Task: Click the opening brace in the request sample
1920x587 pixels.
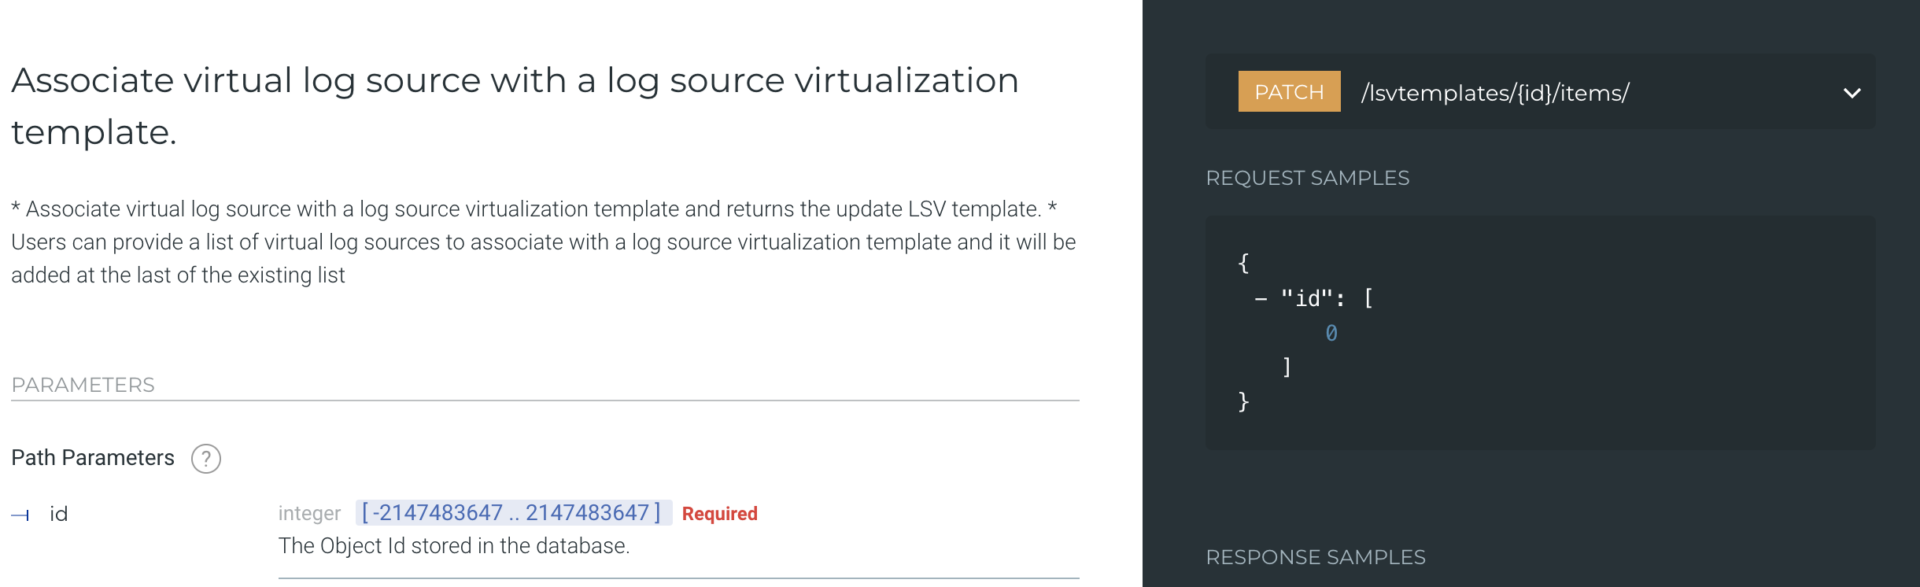Action: (1243, 262)
